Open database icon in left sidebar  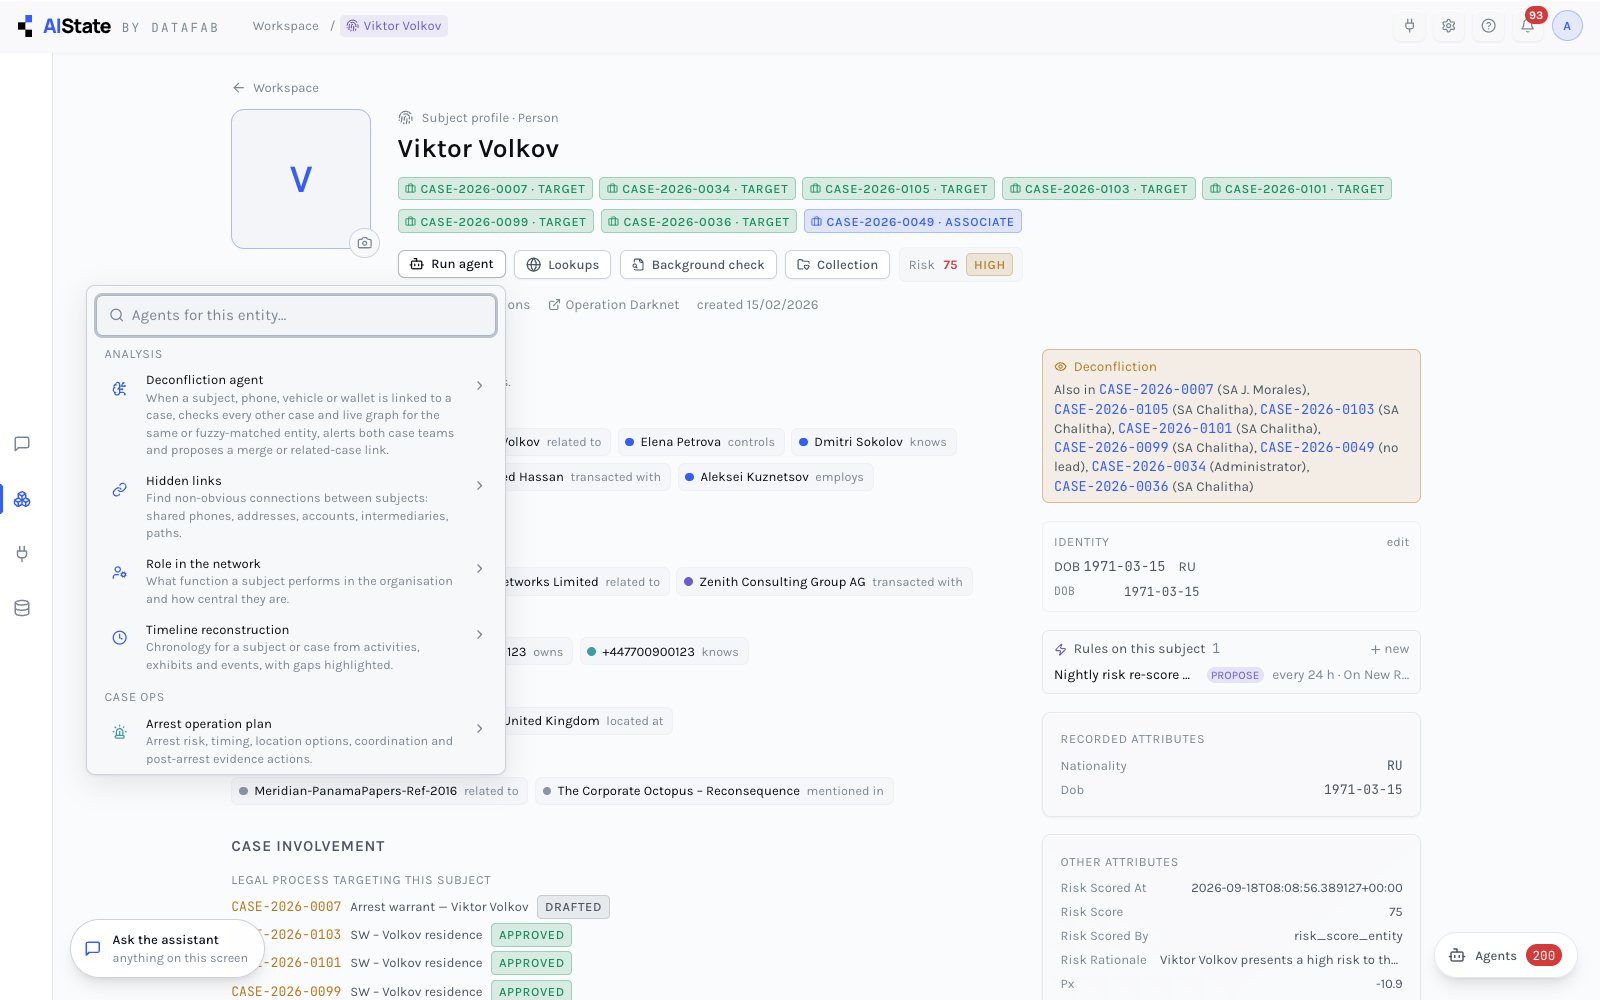22,608
